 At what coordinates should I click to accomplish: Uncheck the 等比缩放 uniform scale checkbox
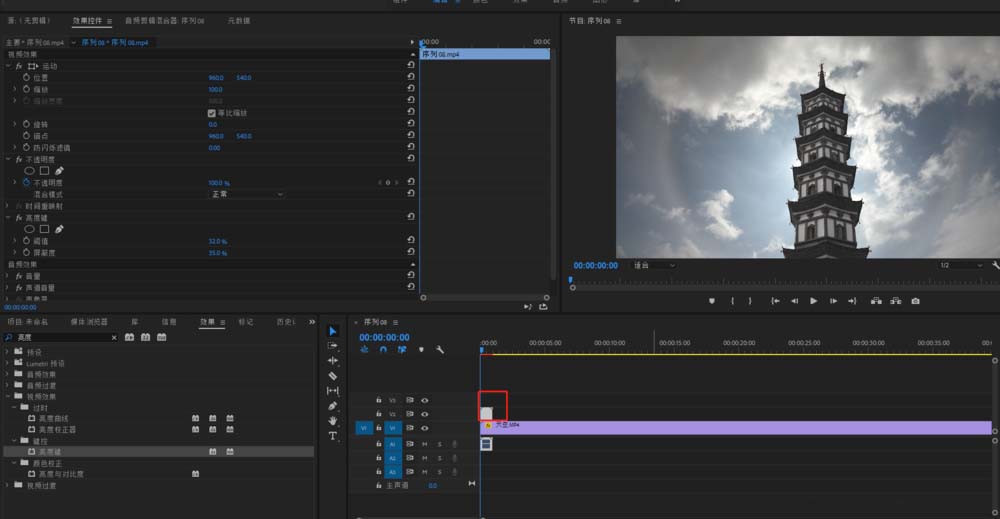click(210, 113)
